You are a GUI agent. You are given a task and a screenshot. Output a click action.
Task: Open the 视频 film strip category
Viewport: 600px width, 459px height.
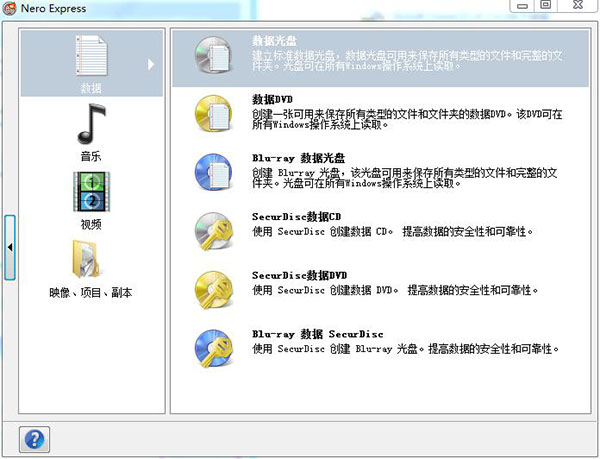pos(90,193)
